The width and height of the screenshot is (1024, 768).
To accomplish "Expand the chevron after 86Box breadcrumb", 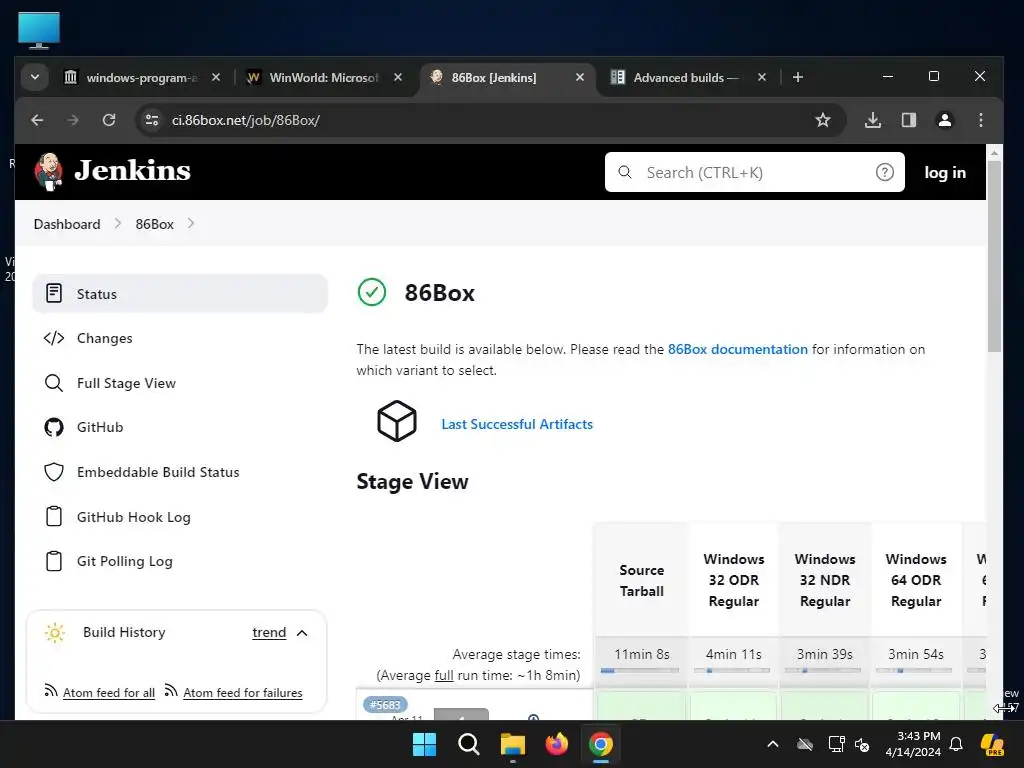I will click(x=191, y=223).
